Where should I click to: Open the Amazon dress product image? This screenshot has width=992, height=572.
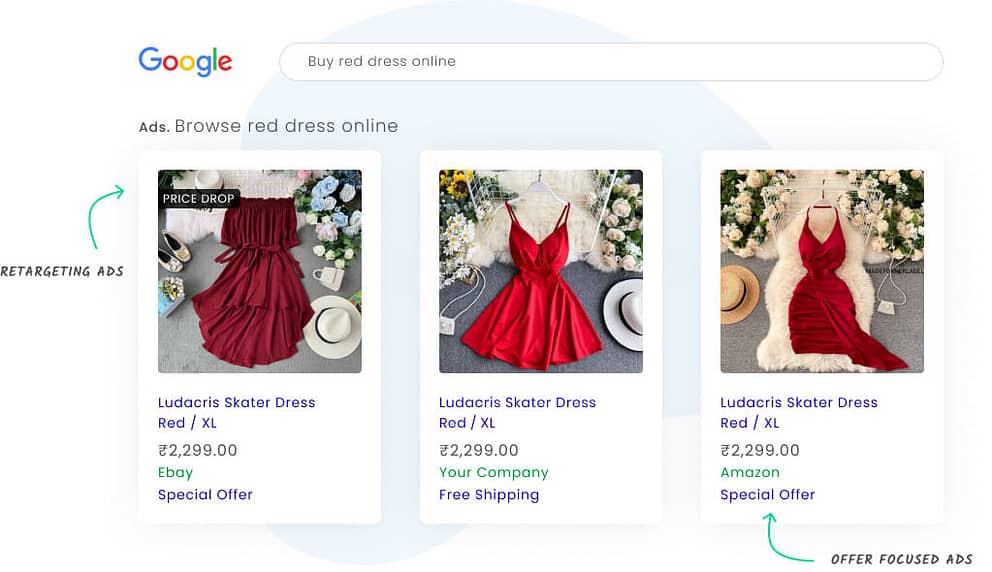tap(822, 271)
